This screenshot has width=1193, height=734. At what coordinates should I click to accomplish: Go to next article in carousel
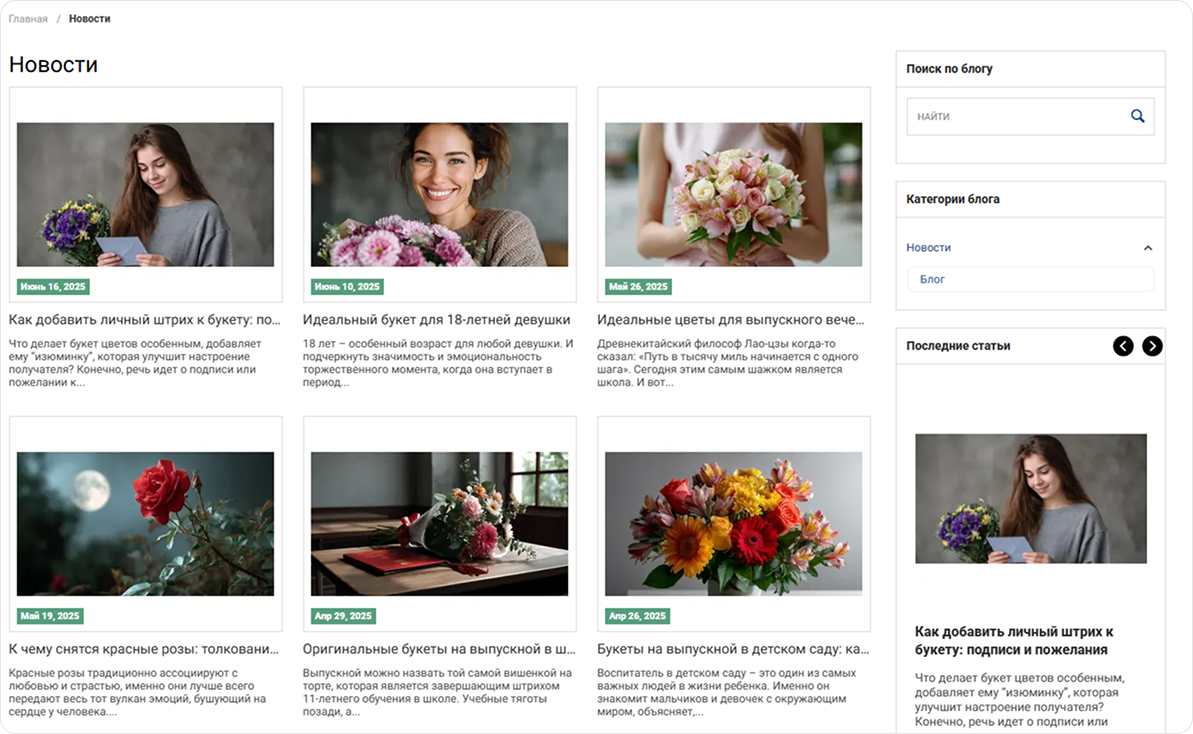1152,346
